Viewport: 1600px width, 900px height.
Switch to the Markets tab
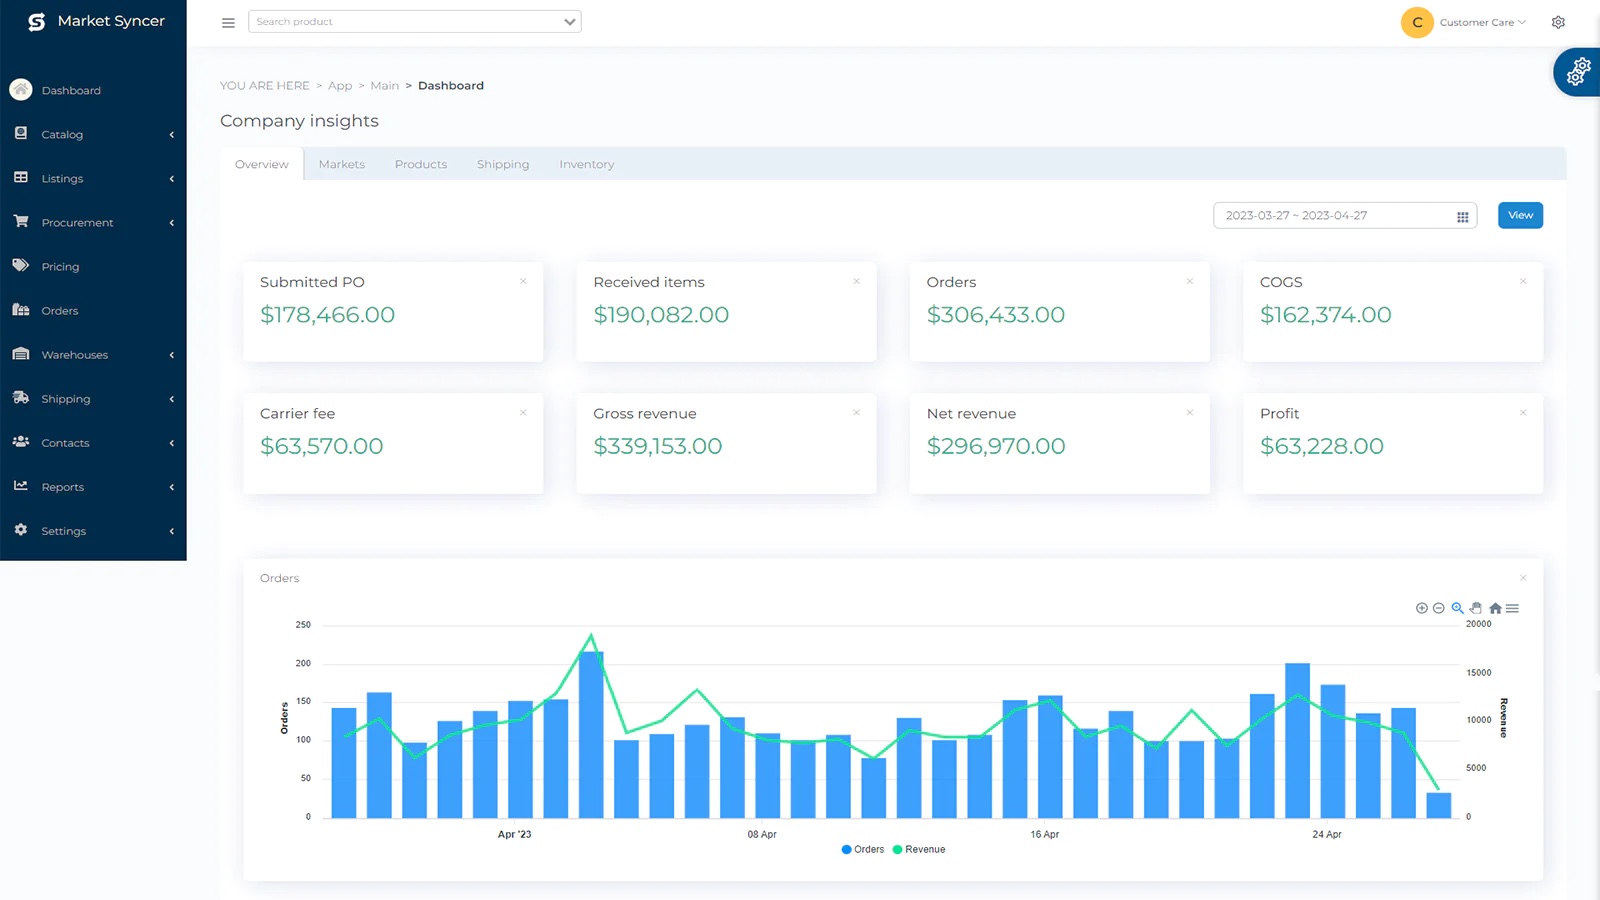(341, 165)
